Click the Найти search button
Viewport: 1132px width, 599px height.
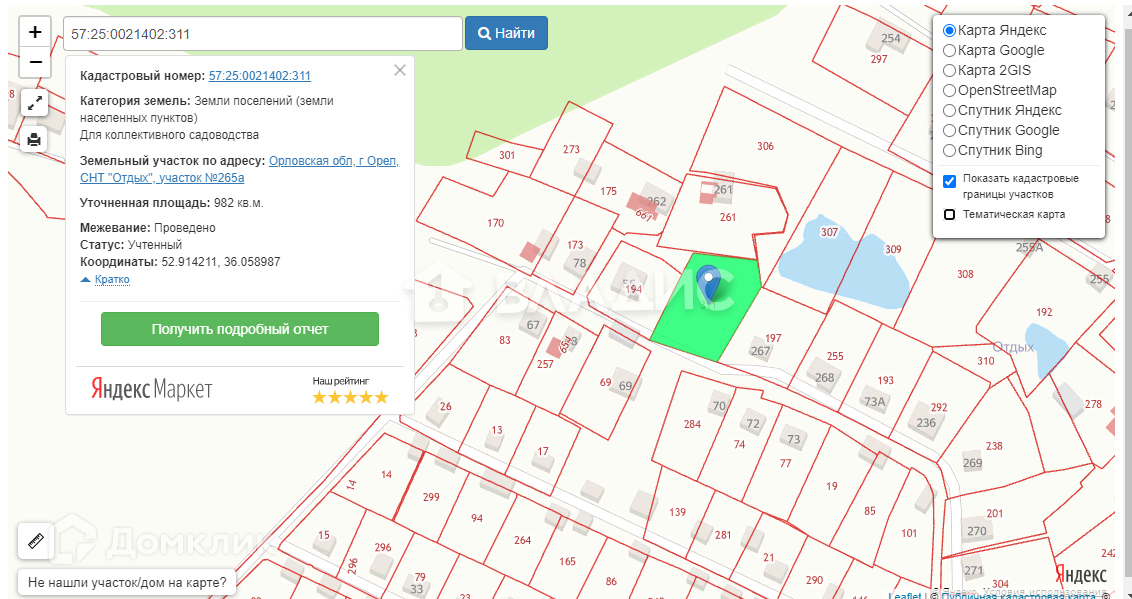tap(506, 33)
